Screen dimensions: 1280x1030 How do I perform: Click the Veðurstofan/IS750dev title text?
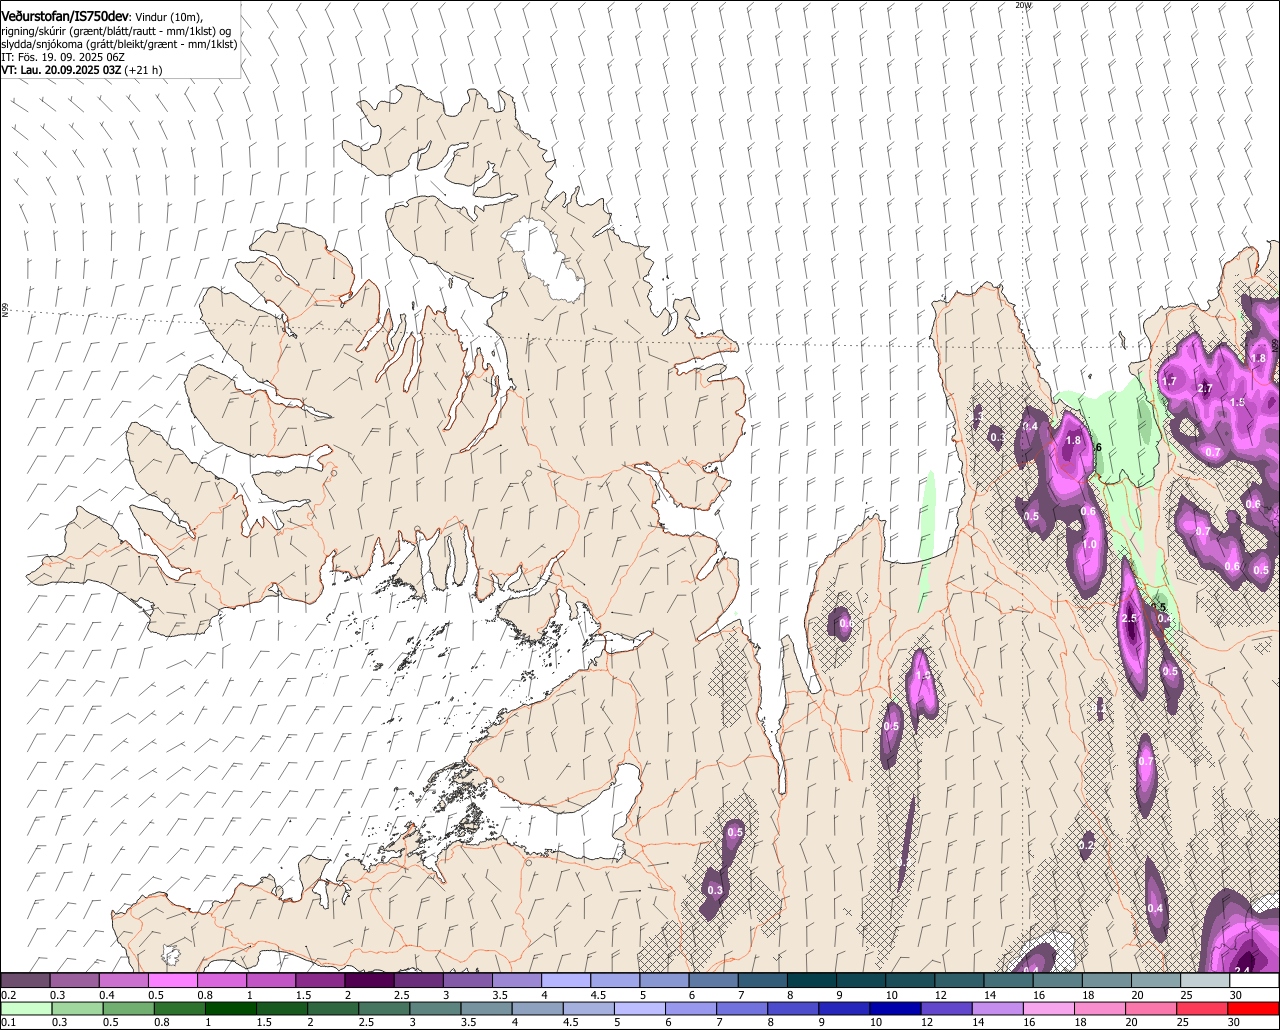click(64, 17)
